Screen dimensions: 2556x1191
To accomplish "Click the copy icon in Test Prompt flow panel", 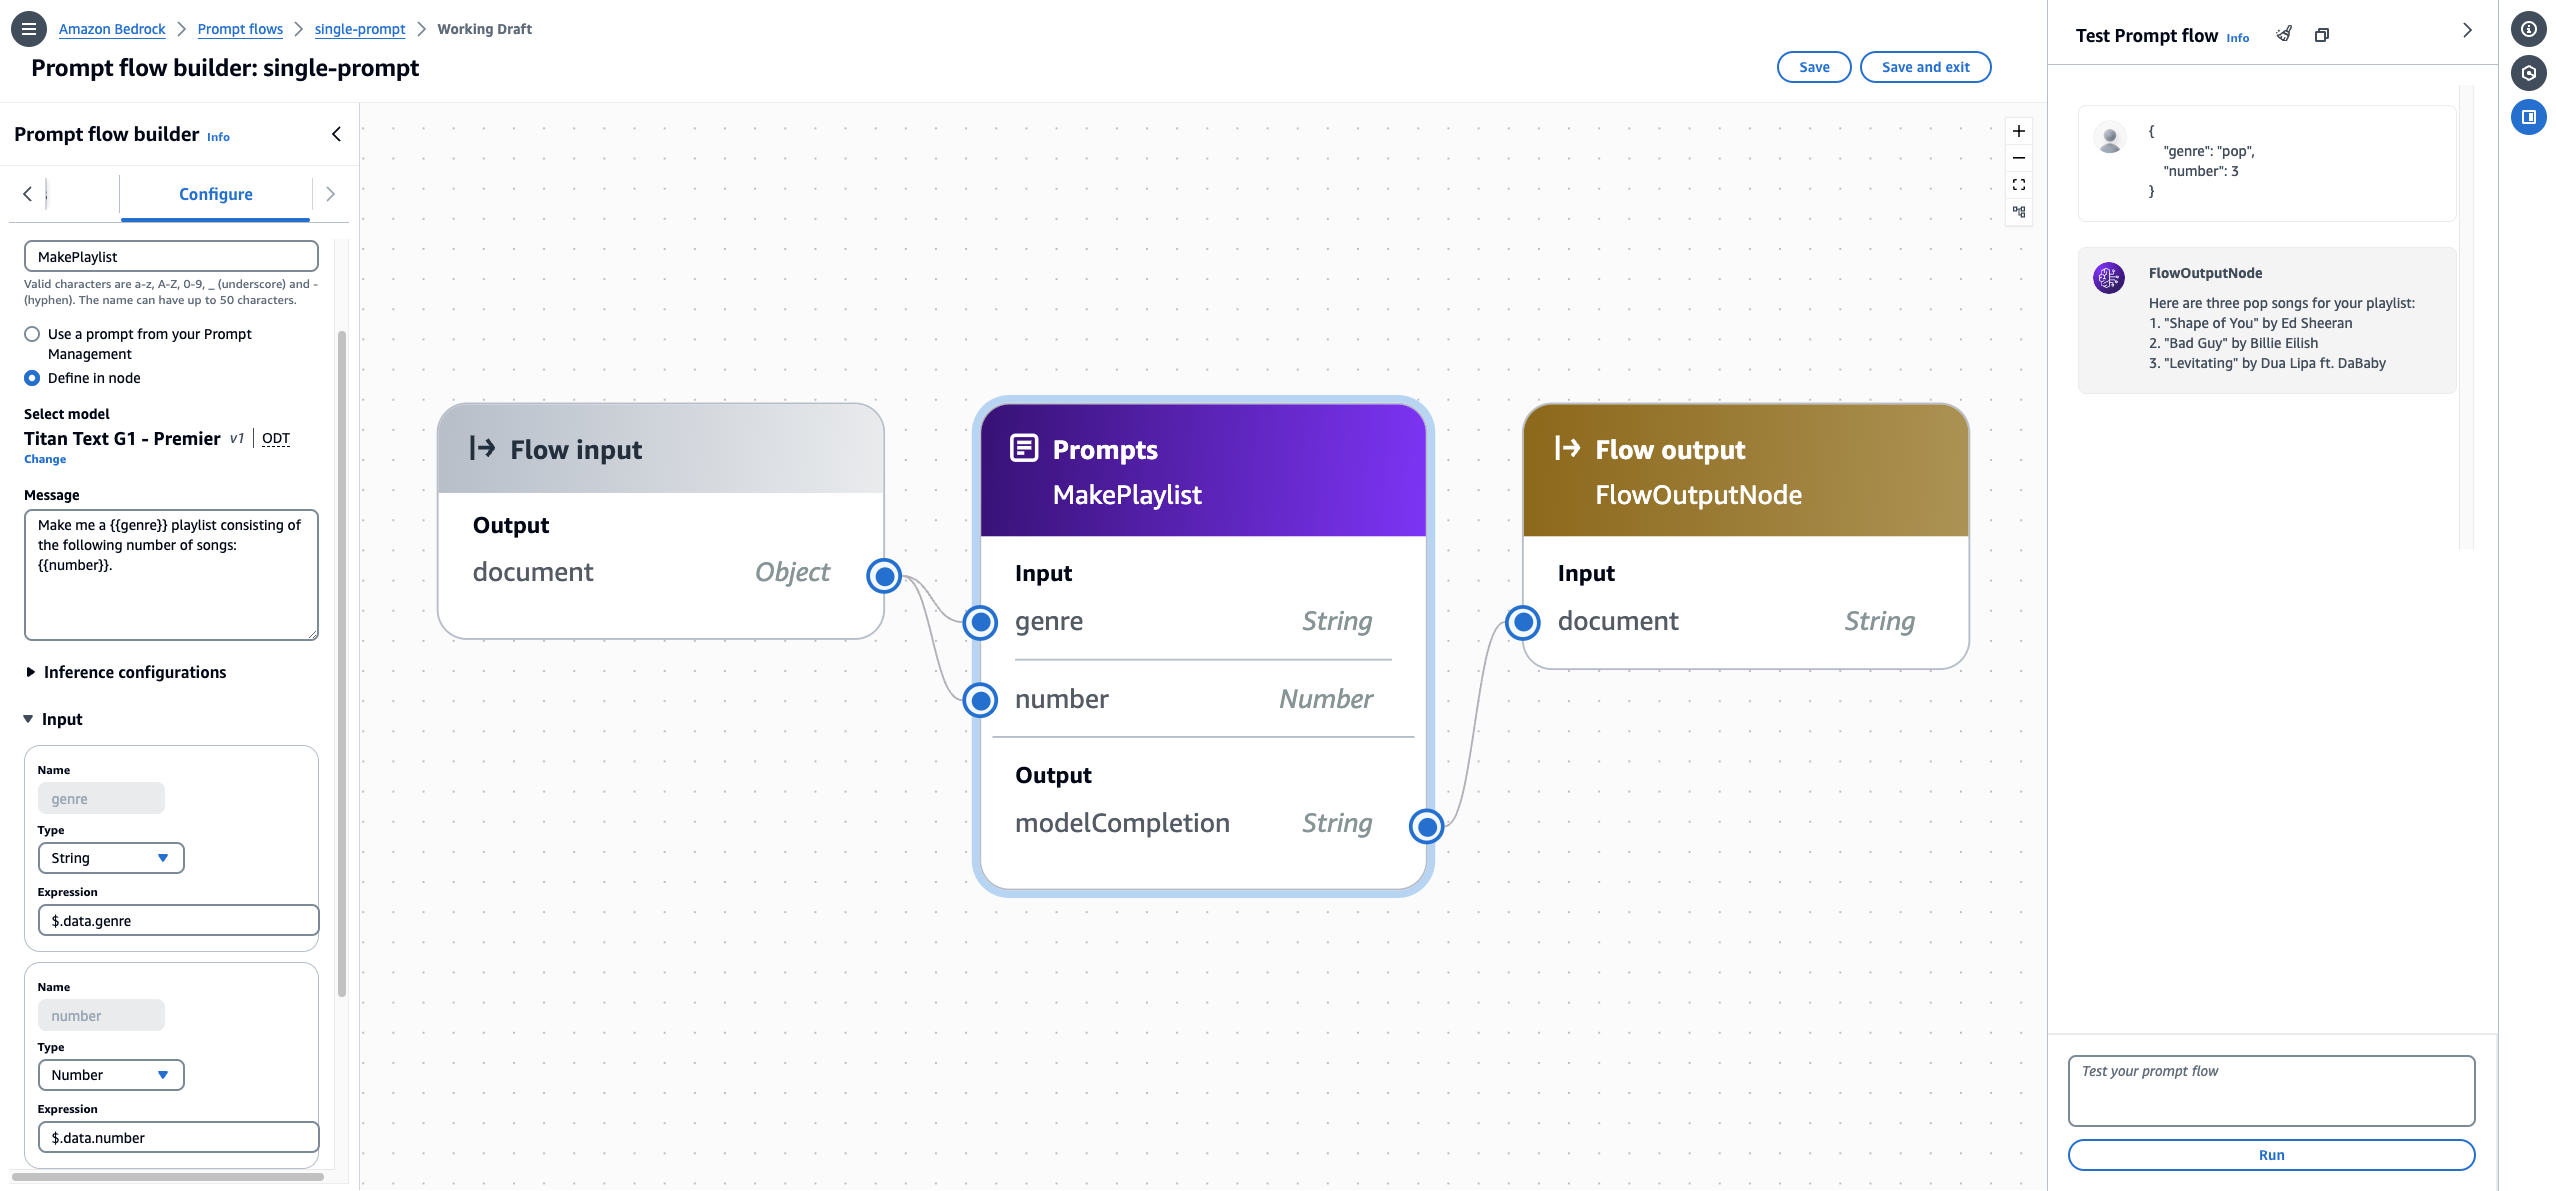I will point(2320,34).
